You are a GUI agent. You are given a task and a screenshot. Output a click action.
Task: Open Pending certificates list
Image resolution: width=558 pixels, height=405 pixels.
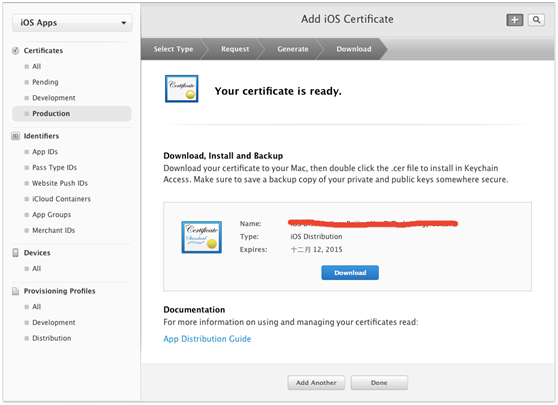tap(45, 82)
